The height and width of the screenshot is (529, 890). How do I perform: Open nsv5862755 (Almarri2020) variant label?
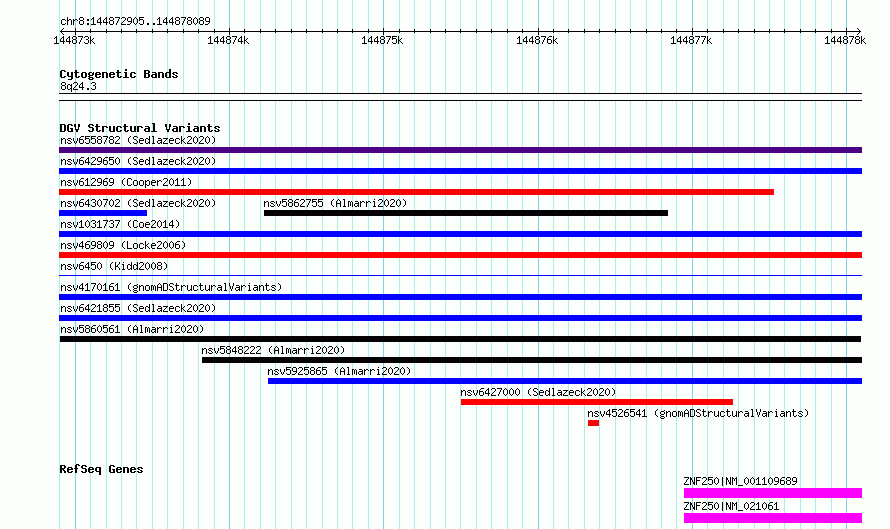click(335, 203)
